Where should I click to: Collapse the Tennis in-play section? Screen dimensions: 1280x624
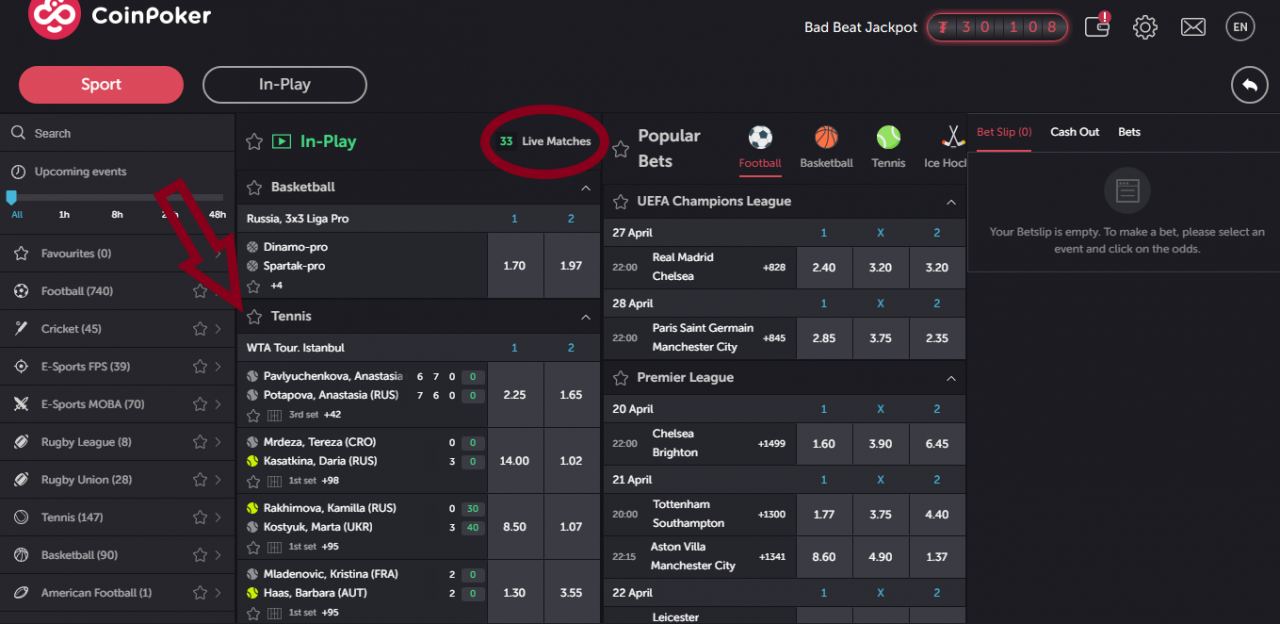pyautogui.click(x=585, y=317)
